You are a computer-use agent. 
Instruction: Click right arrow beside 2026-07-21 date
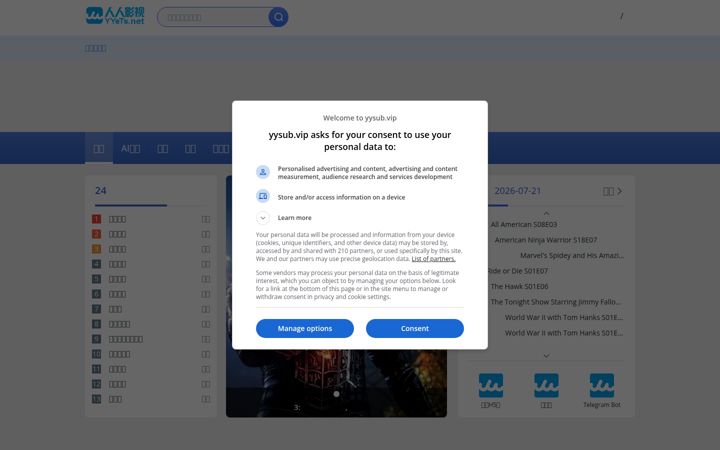click(619, 191)
